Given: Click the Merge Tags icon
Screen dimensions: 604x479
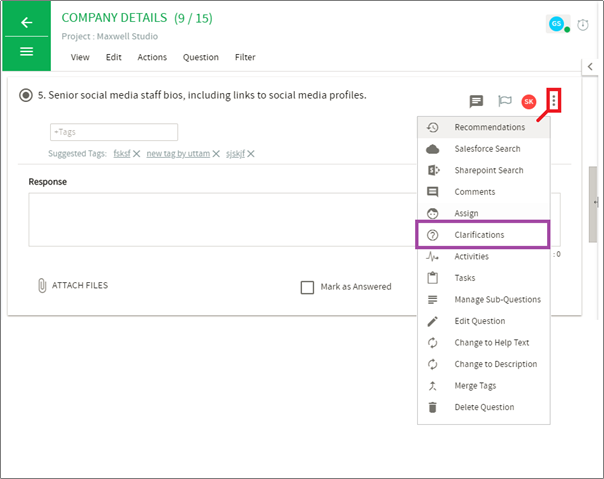Looking at the screenshot, I should [x=433, y=386].
